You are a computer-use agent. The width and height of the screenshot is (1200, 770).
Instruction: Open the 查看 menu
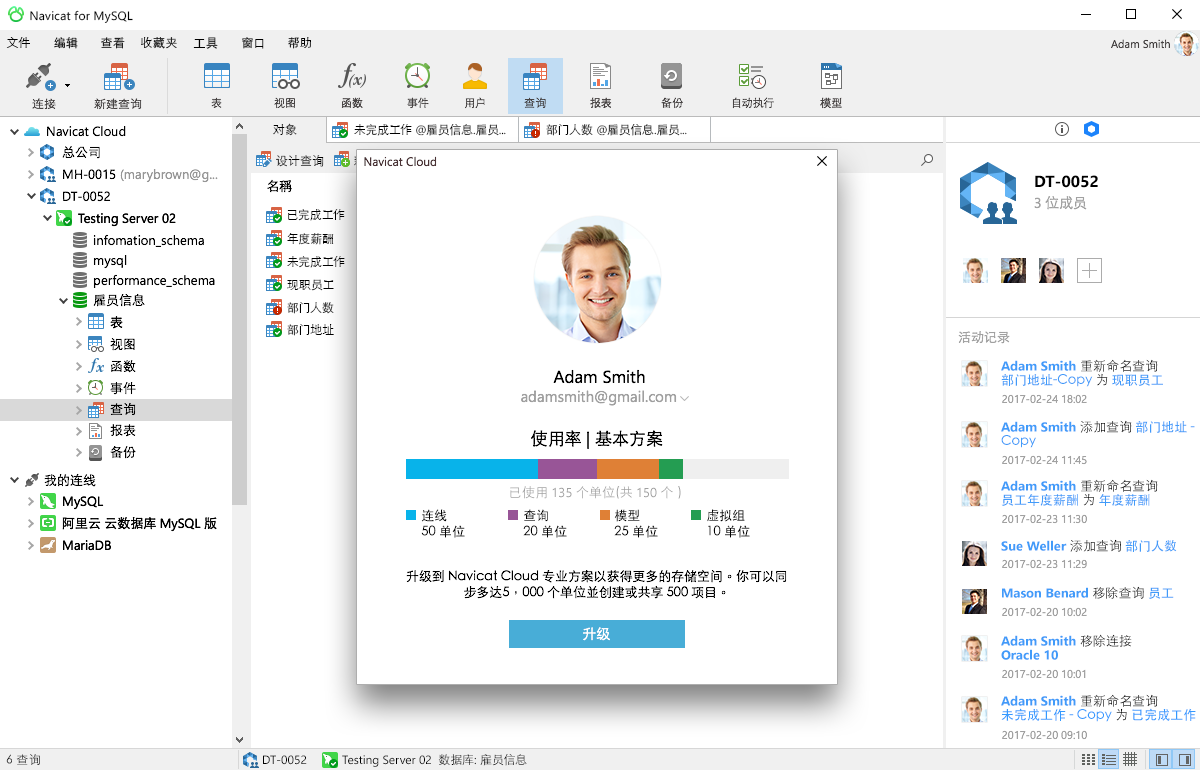(x=112, y=43)
